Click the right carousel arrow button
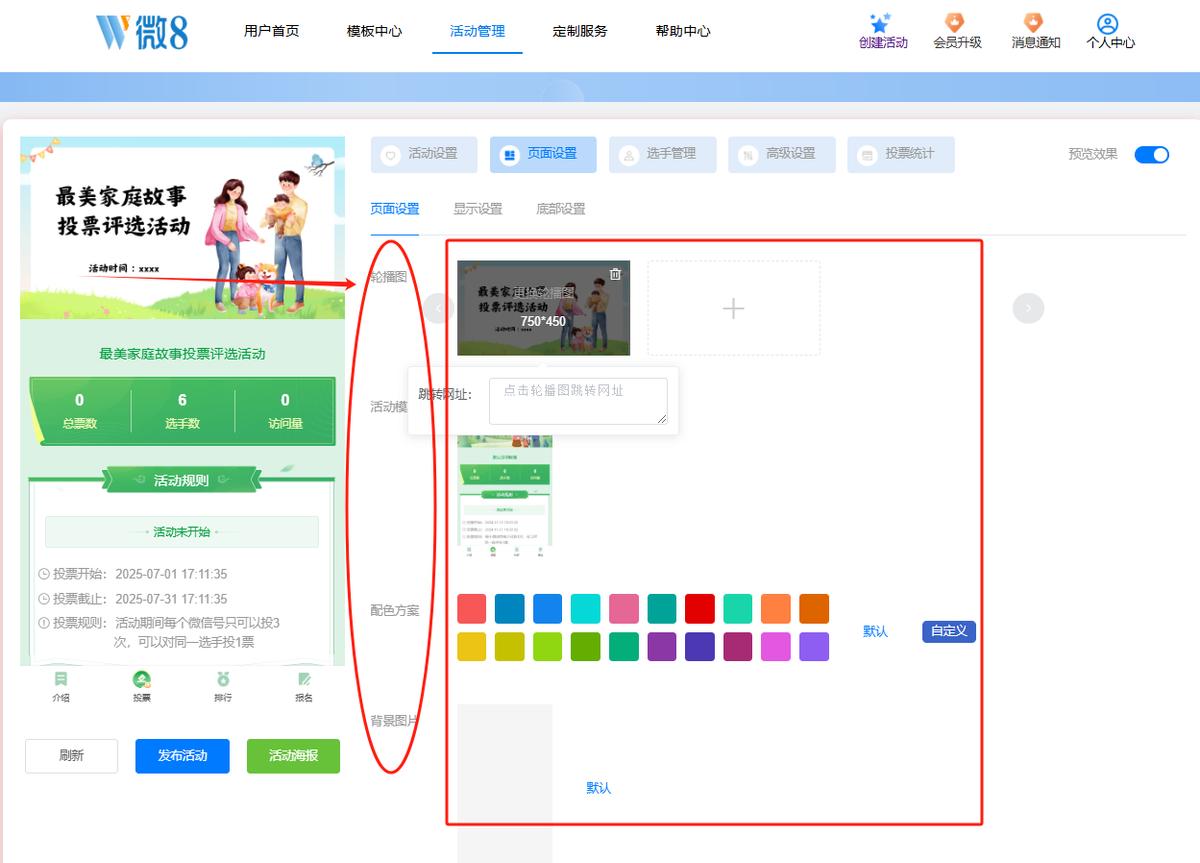This screenshot has width=1200, height=863. (x=1028, y=308)
